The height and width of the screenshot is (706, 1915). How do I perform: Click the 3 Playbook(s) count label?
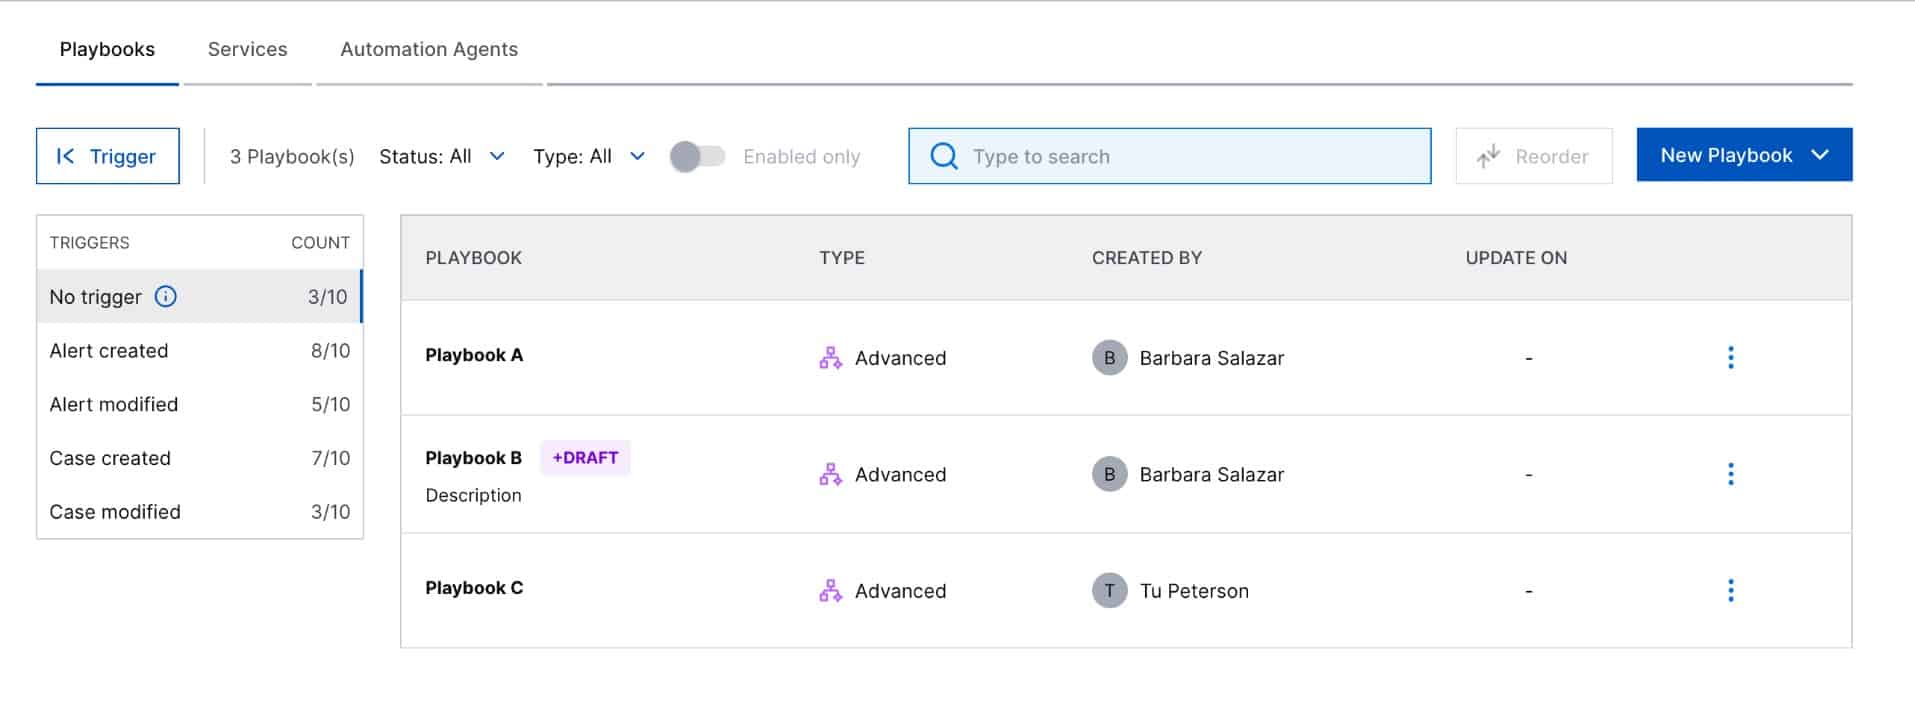(x=292, y=157)
